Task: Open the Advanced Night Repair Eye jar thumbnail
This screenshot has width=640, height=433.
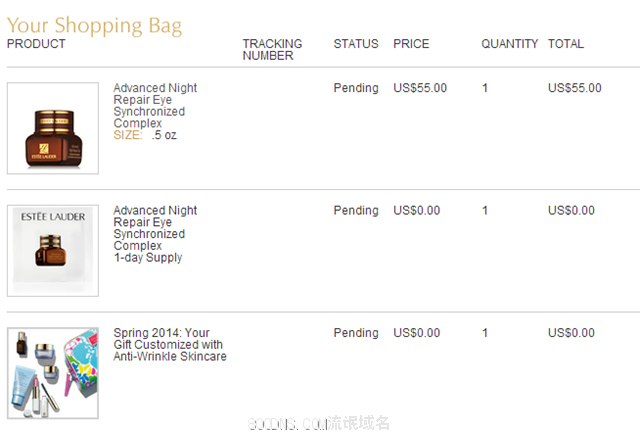Action: [x=53, y=128]
